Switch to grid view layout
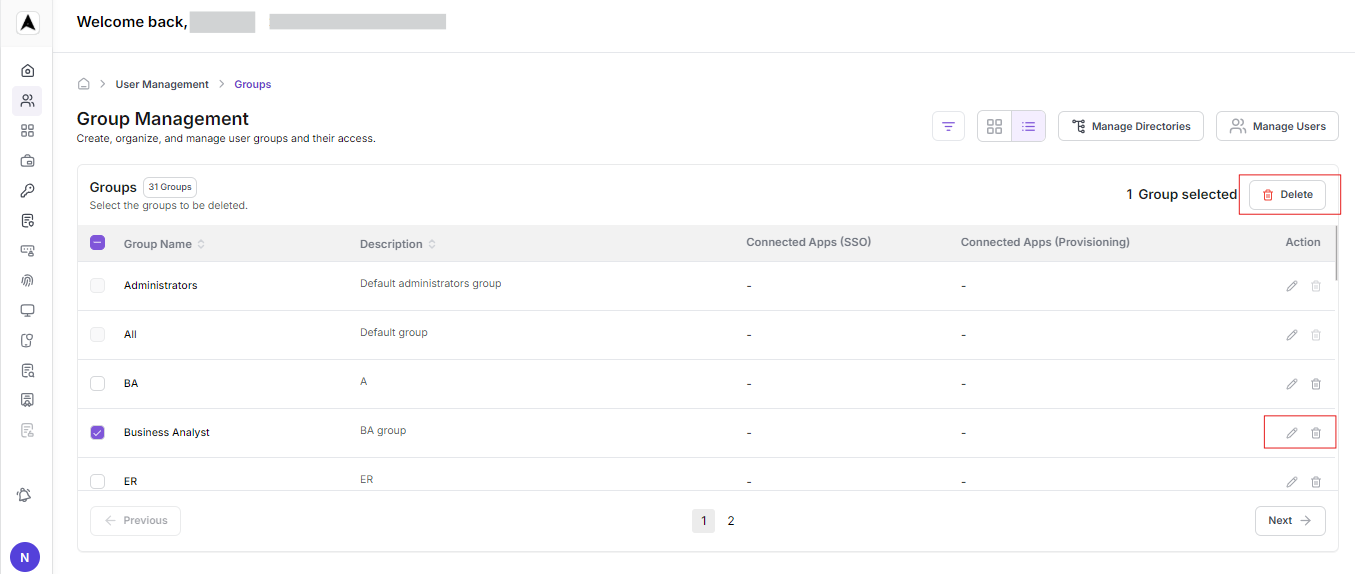The image size is (1355, 574). pyautogui.click(x=994, y=126)
